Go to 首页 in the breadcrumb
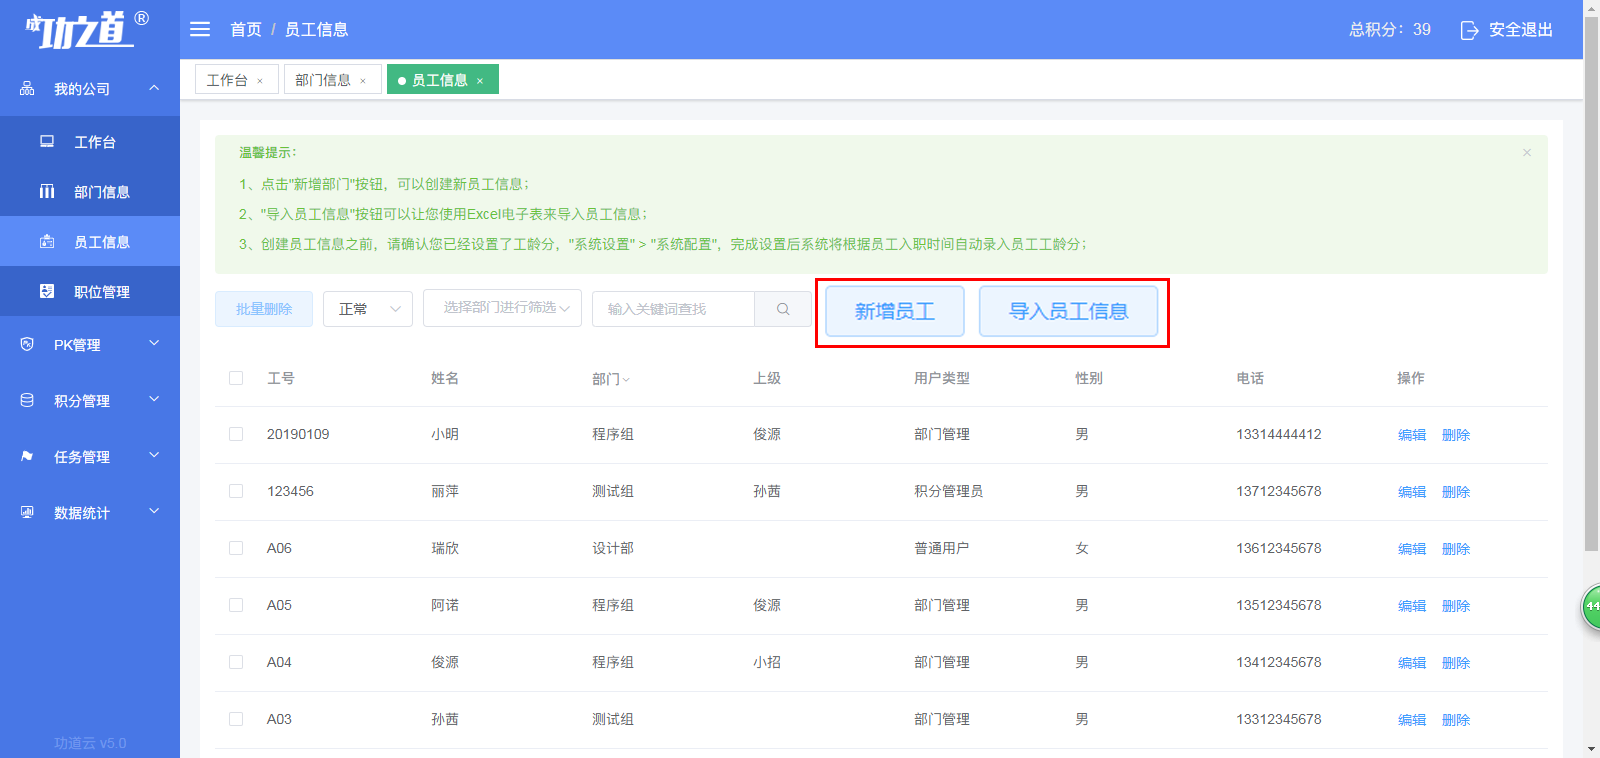Image resolution: width=1600 pixels, height=758 pixels. tap(245, 29)
